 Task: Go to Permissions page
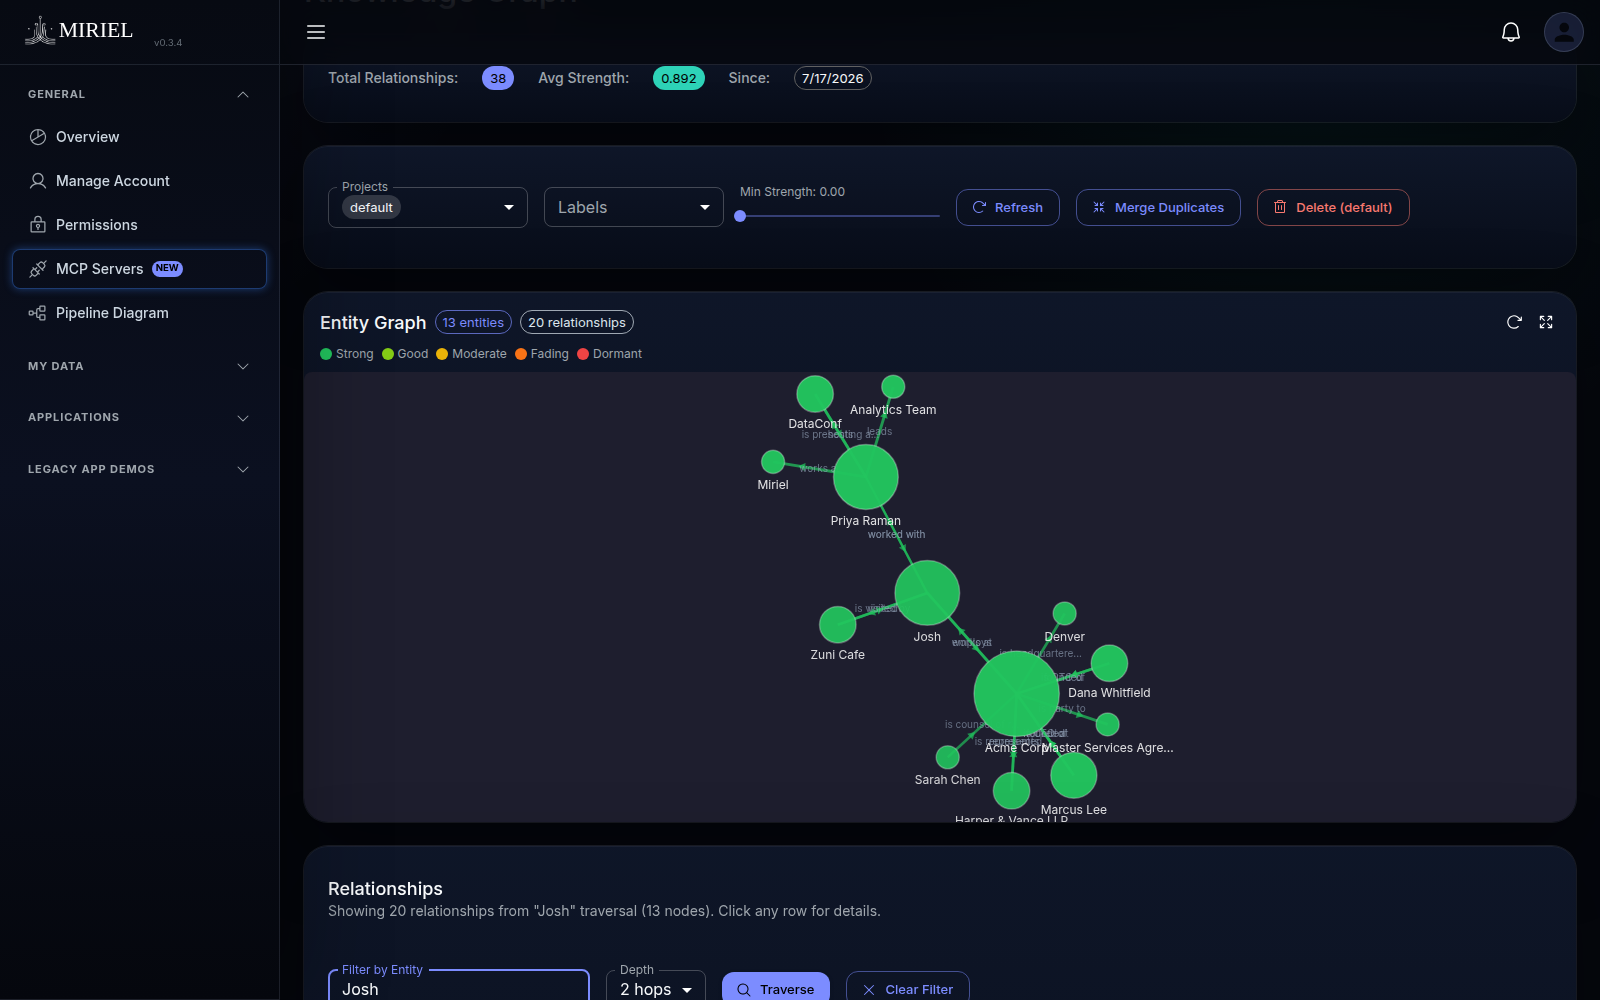tap(139, 225)
